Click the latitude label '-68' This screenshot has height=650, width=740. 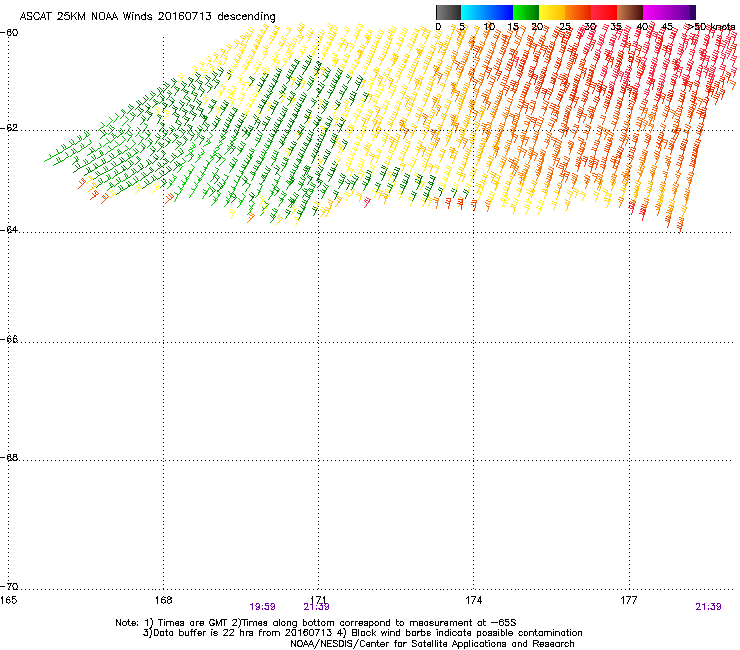click(9, 458)
